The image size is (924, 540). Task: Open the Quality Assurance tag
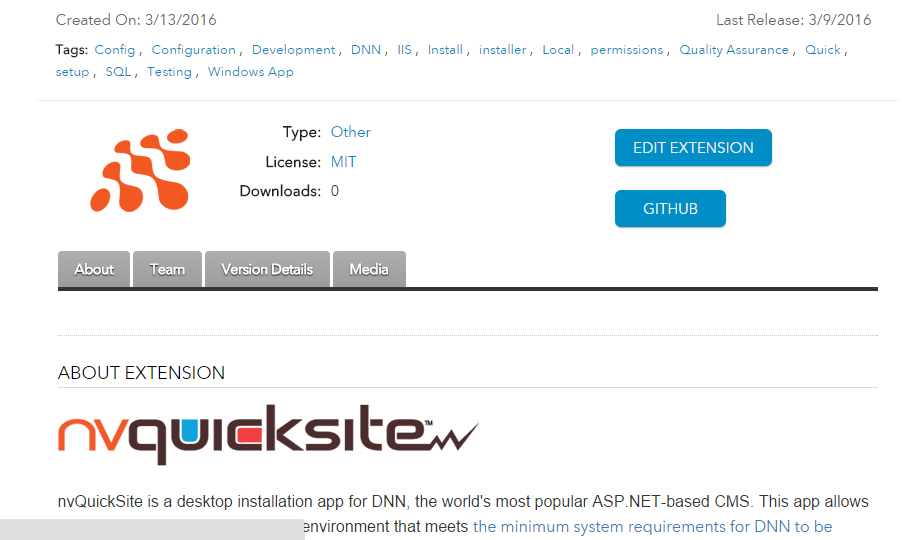pos(734,50)
